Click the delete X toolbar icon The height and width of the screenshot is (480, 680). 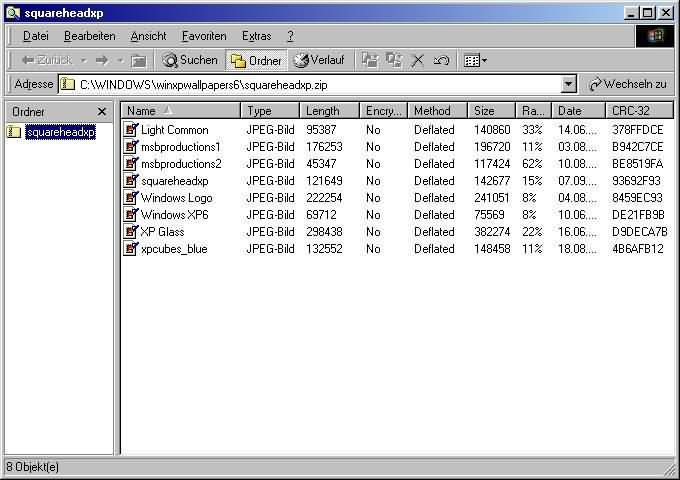coord(417,61)
